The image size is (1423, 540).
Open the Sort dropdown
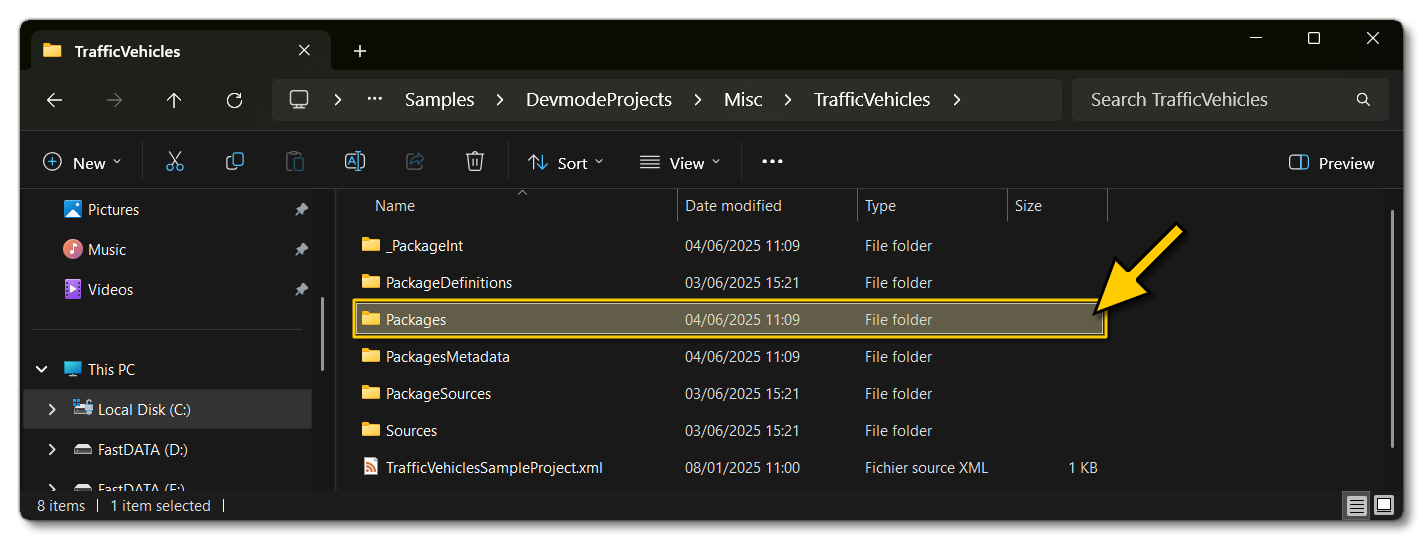click(566, 163)
